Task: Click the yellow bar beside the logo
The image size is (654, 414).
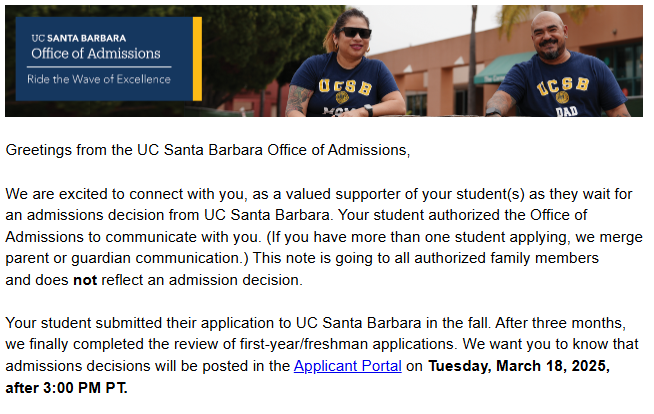Action: tap(197, 58)
